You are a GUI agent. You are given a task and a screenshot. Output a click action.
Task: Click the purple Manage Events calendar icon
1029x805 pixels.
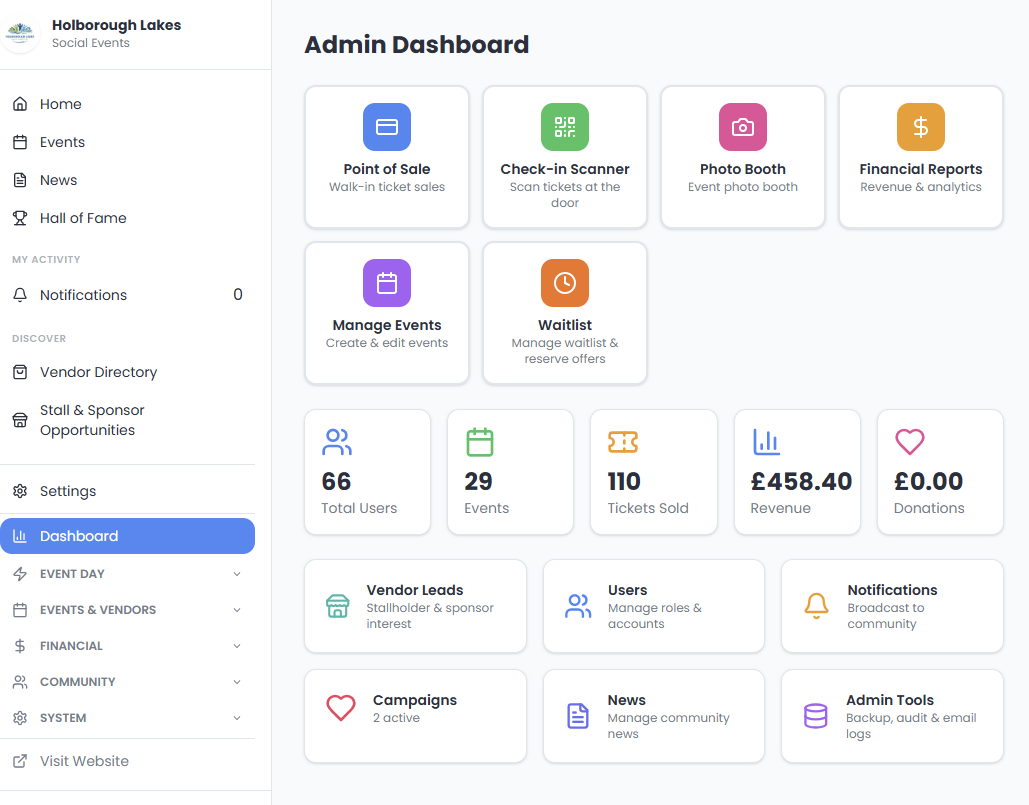click(x=387, y=283)
